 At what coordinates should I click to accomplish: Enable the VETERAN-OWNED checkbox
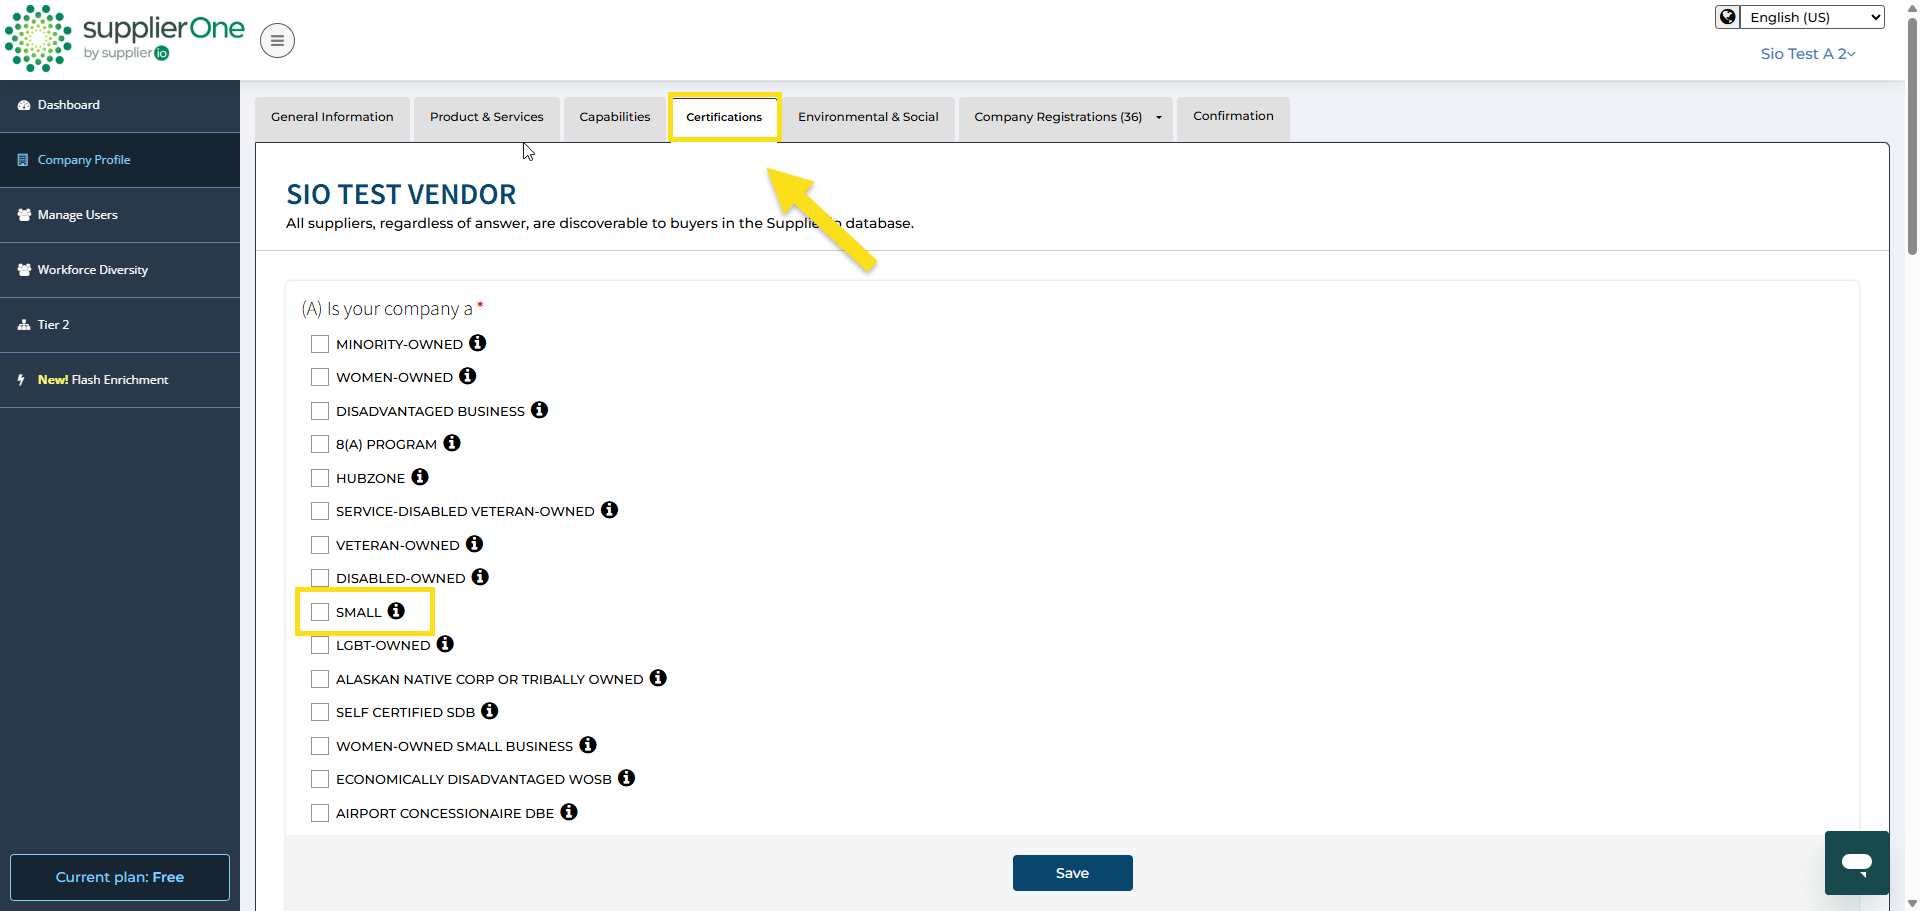[320, 545]
